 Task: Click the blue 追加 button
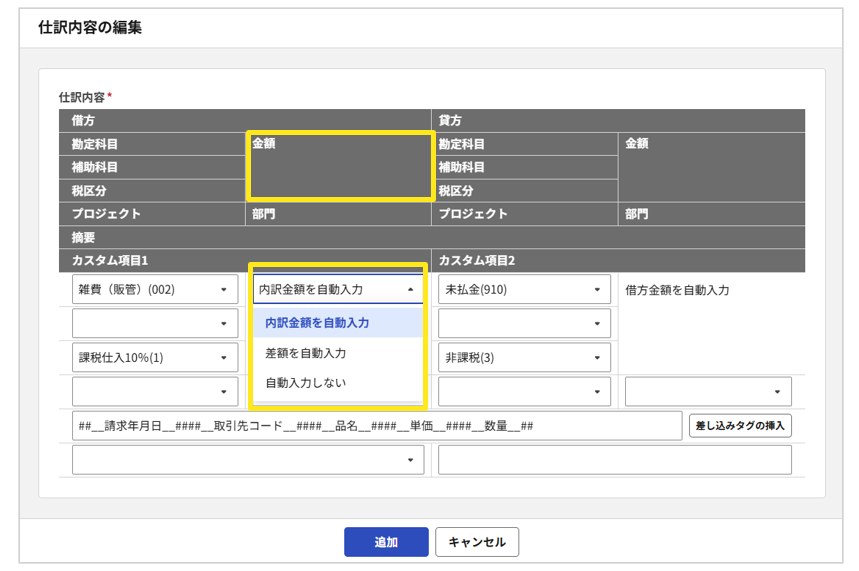(386, 542)
